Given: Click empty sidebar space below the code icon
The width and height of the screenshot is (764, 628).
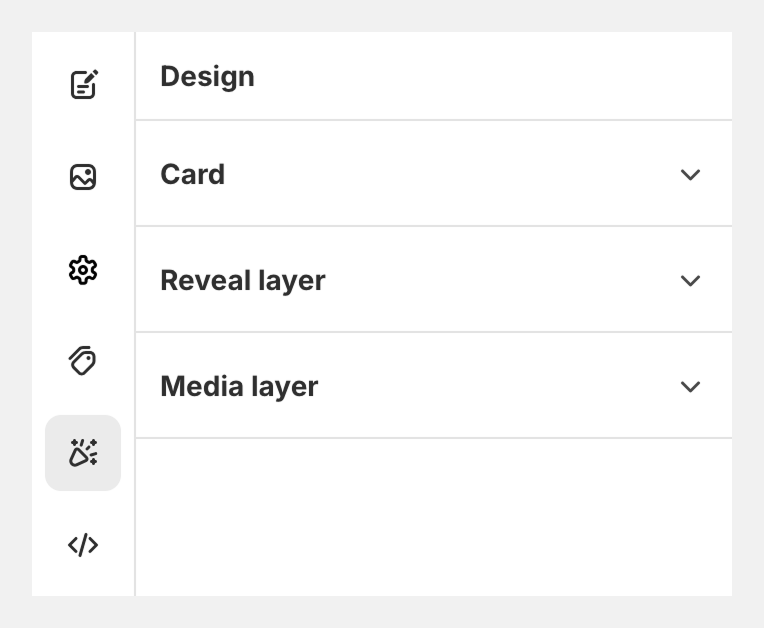Looking at the screenshot, I should (83, 582).
